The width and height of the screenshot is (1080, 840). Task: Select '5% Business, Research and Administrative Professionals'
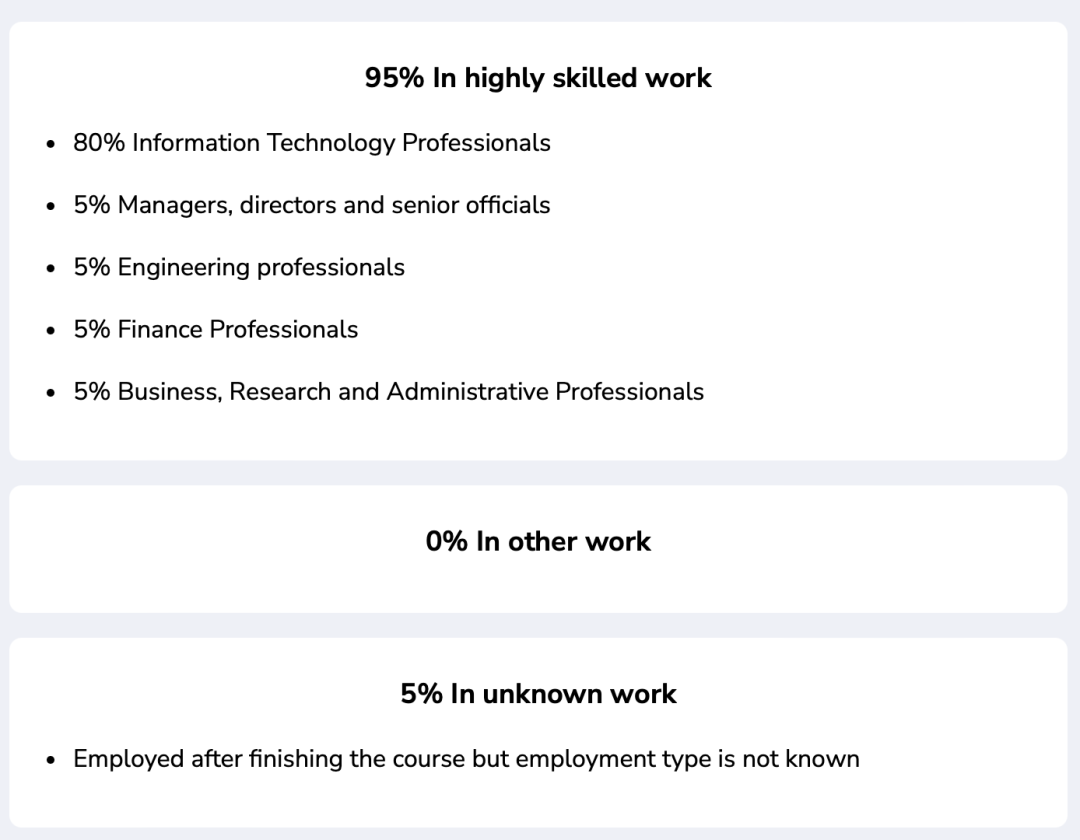click(x=388, y=391)
